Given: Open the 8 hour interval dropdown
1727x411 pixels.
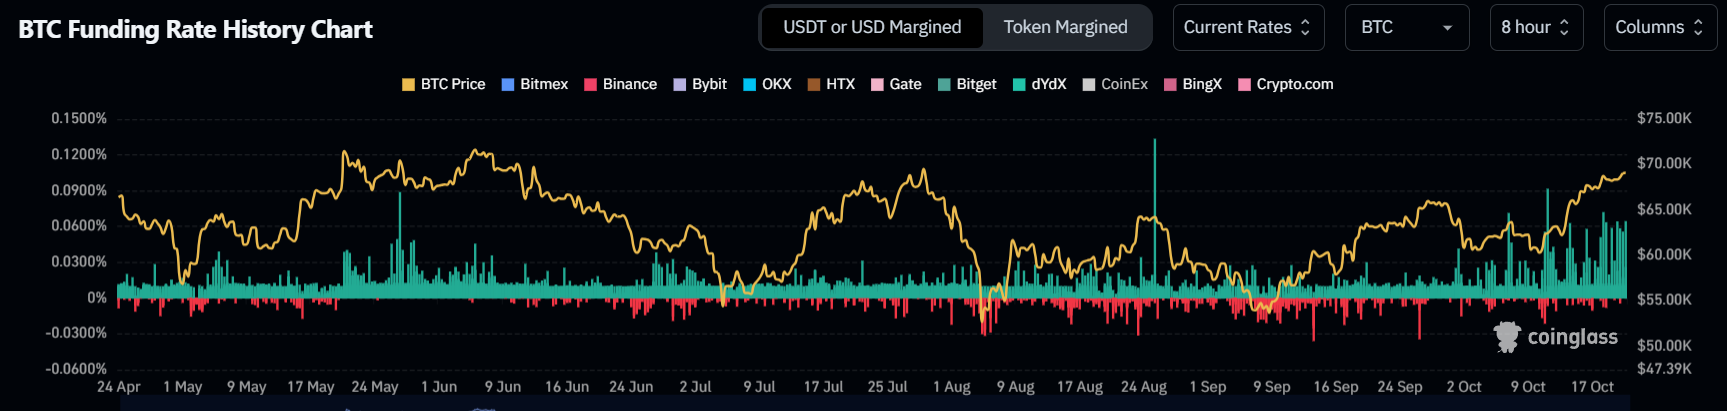Looking at the screenshot, I should (x=1535, y=27).
